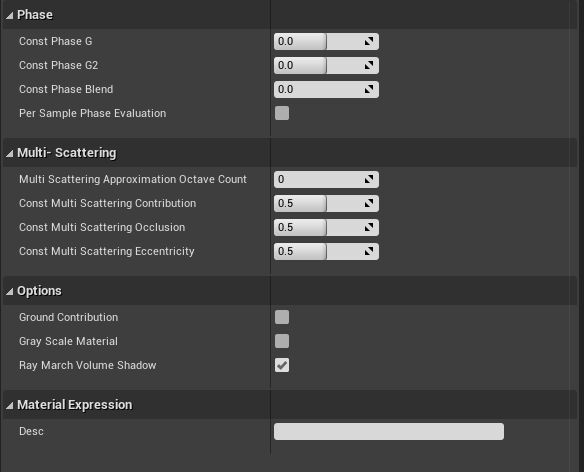Select the Const Multi Scattering Occlusion label
The image size is (584, 472).
tap(102, 228)
